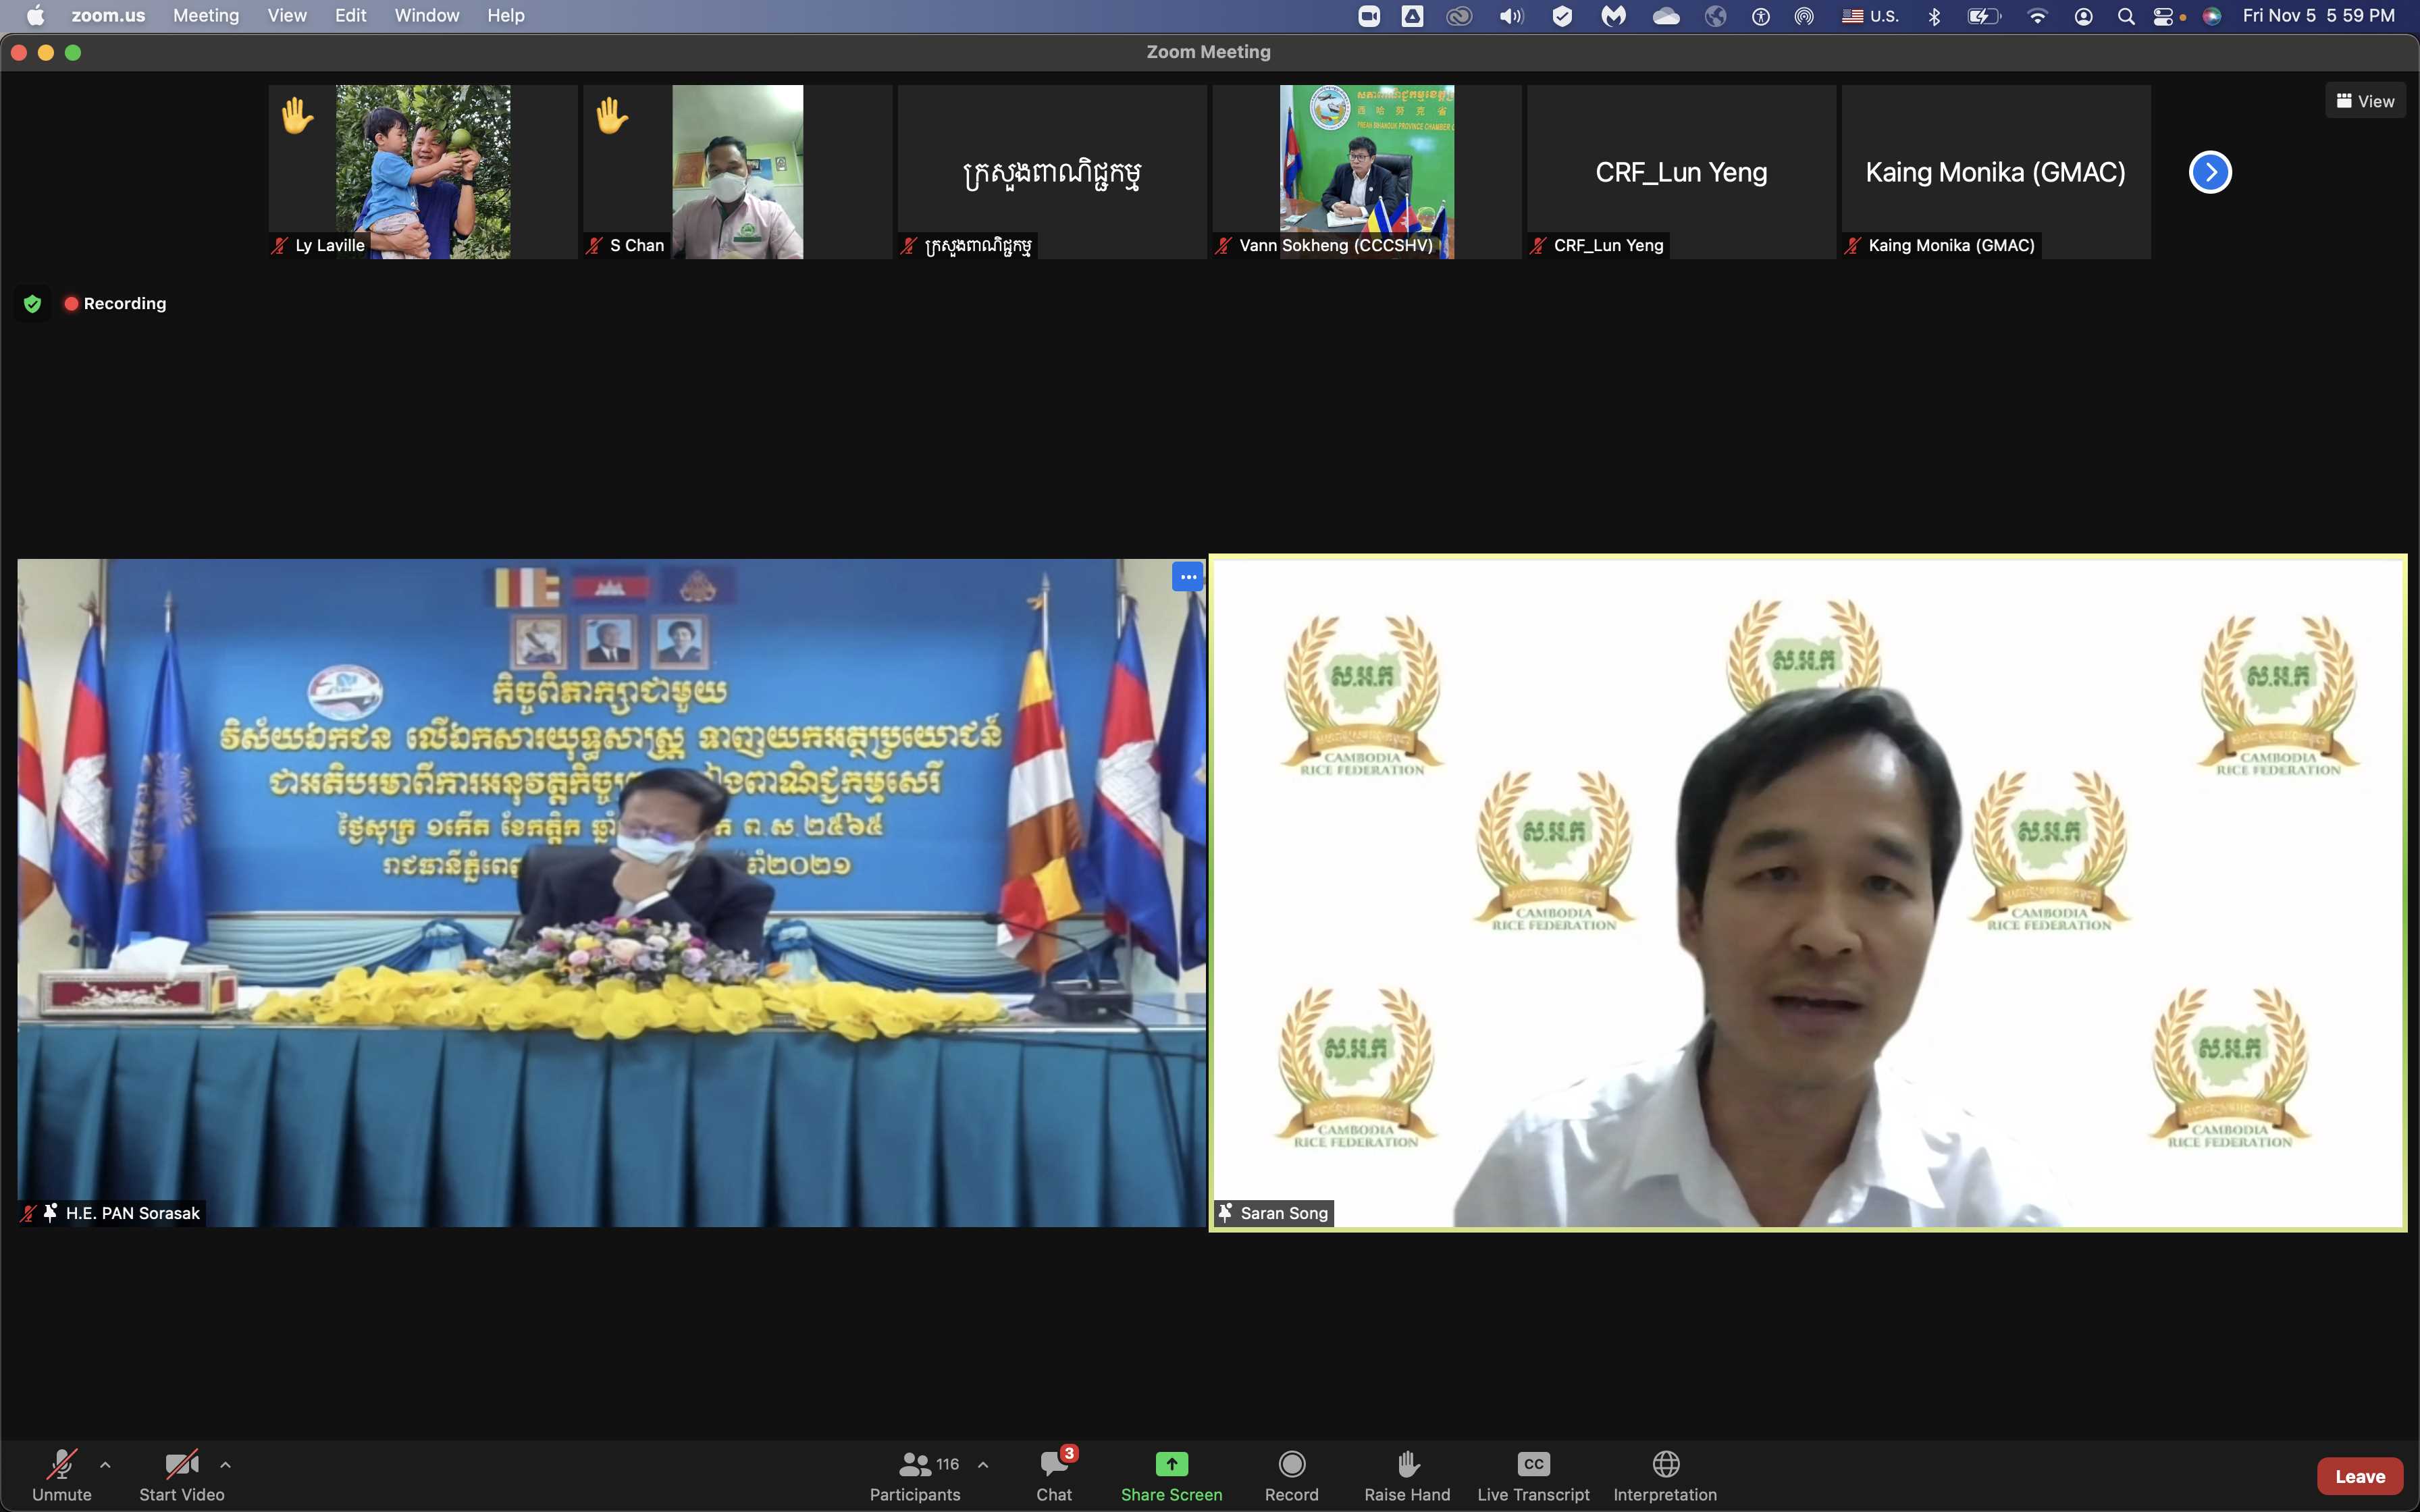Raise Hand in the meeting
The height and width of the screenshot is (1512, 2420).
[x=1407, y=1475]
